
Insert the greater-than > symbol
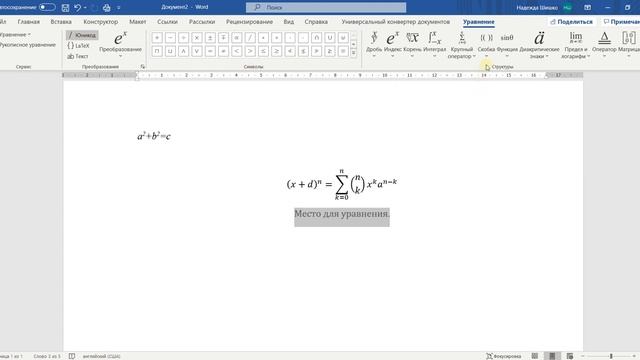pos(250,51)
